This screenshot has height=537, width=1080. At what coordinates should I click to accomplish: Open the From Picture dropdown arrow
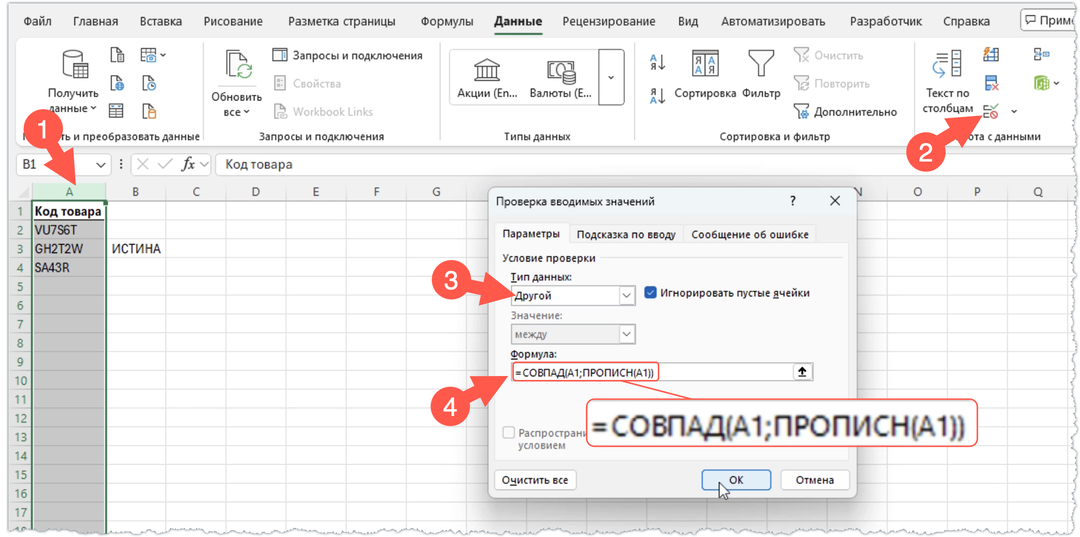click(163, 55)
